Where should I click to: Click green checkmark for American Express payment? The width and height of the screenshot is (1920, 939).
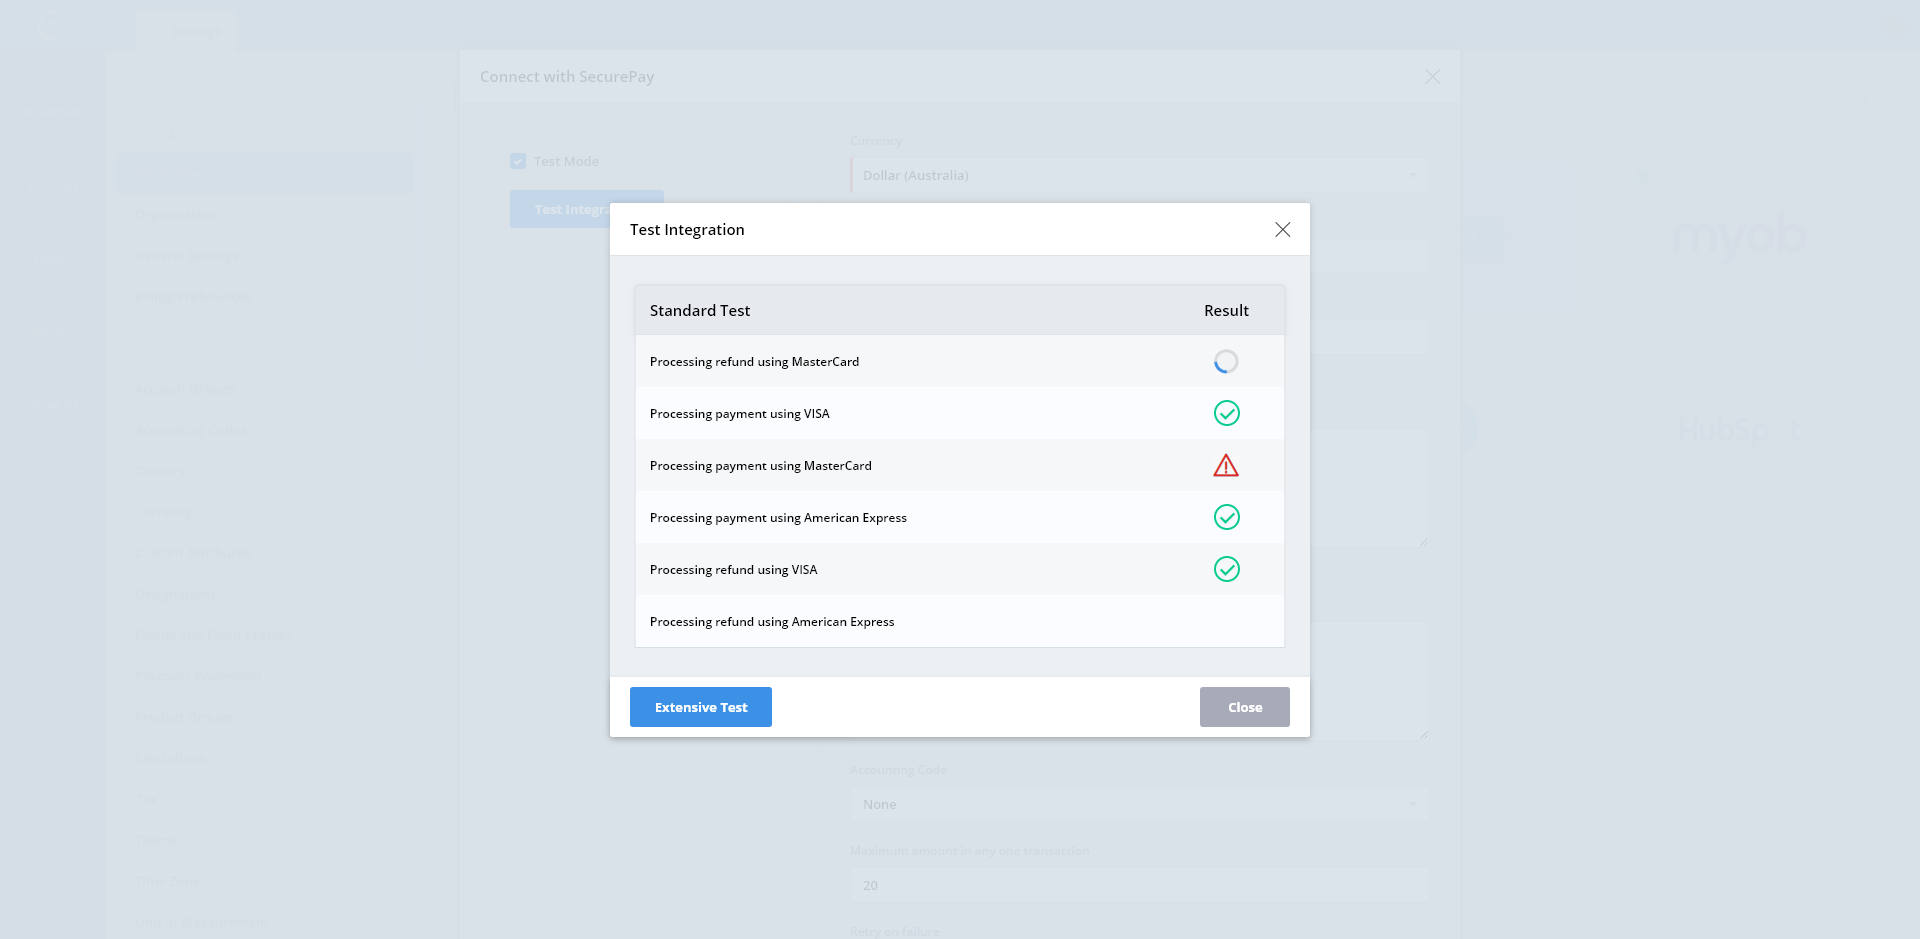click(1226, 517)
